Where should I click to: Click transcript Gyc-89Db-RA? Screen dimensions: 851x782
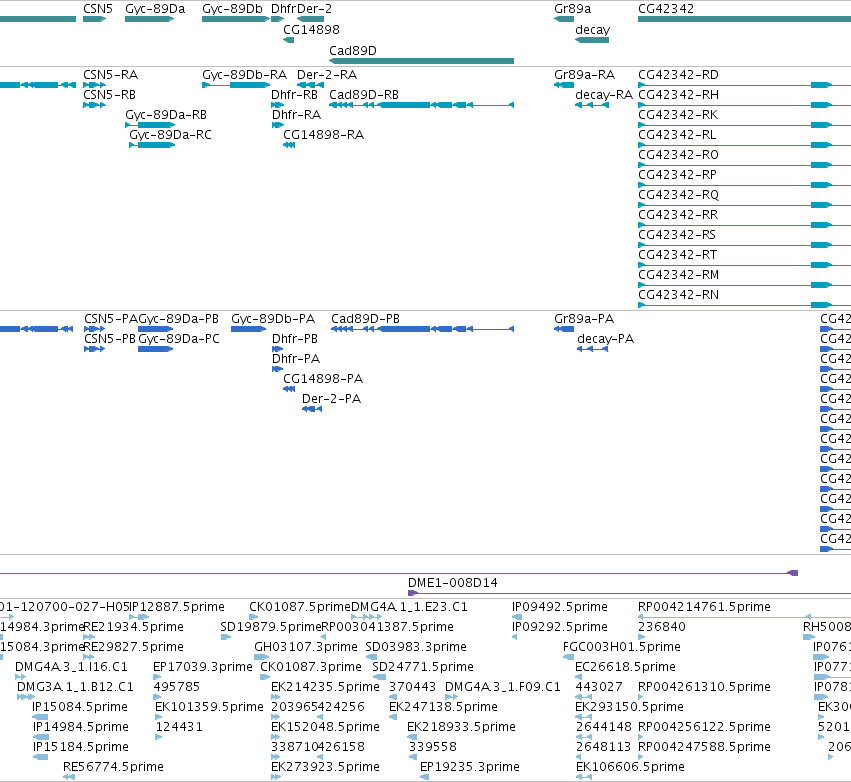(x=244, y=75)
